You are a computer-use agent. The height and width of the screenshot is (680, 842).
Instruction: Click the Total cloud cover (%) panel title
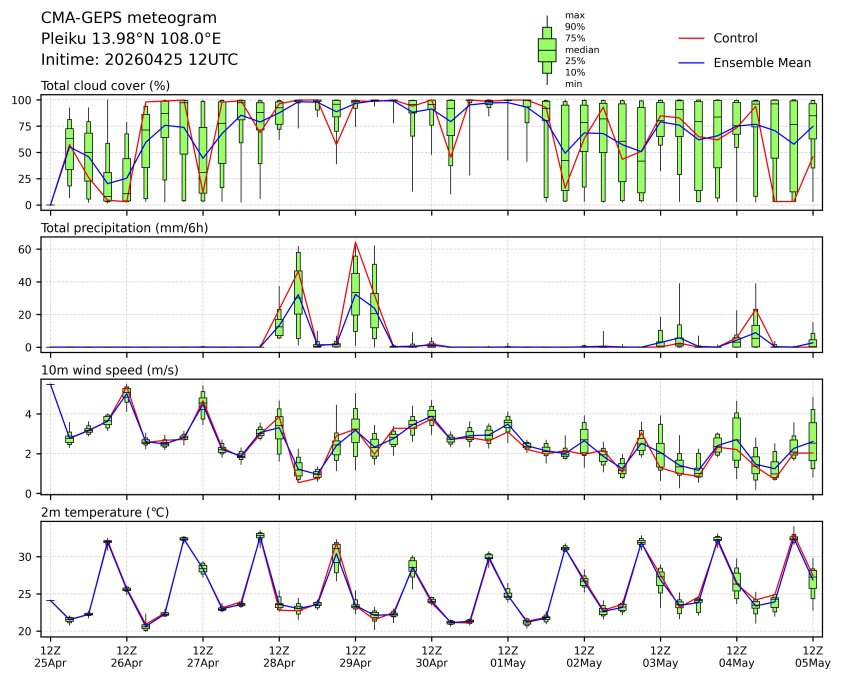(105, 86)
